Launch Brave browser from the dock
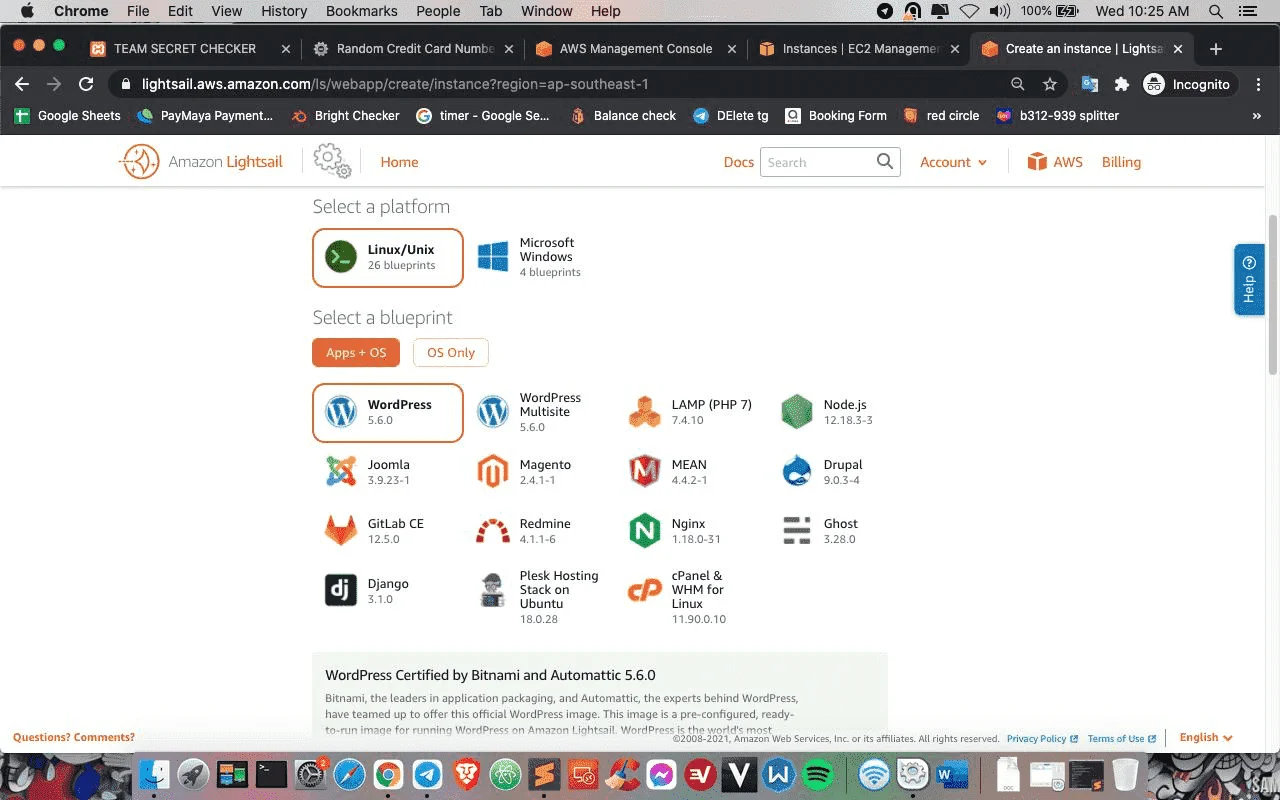The image size is (1280, 800). coord(467,774)
